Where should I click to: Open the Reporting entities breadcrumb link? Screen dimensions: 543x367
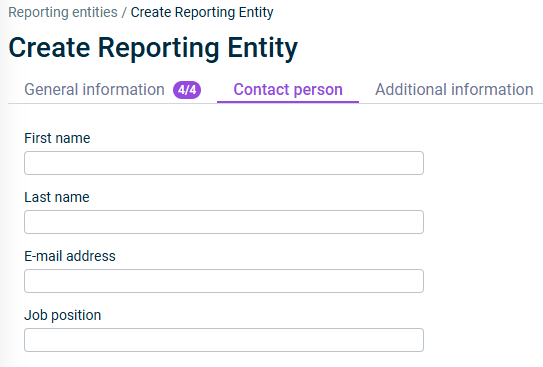click(x=63, y=12)
